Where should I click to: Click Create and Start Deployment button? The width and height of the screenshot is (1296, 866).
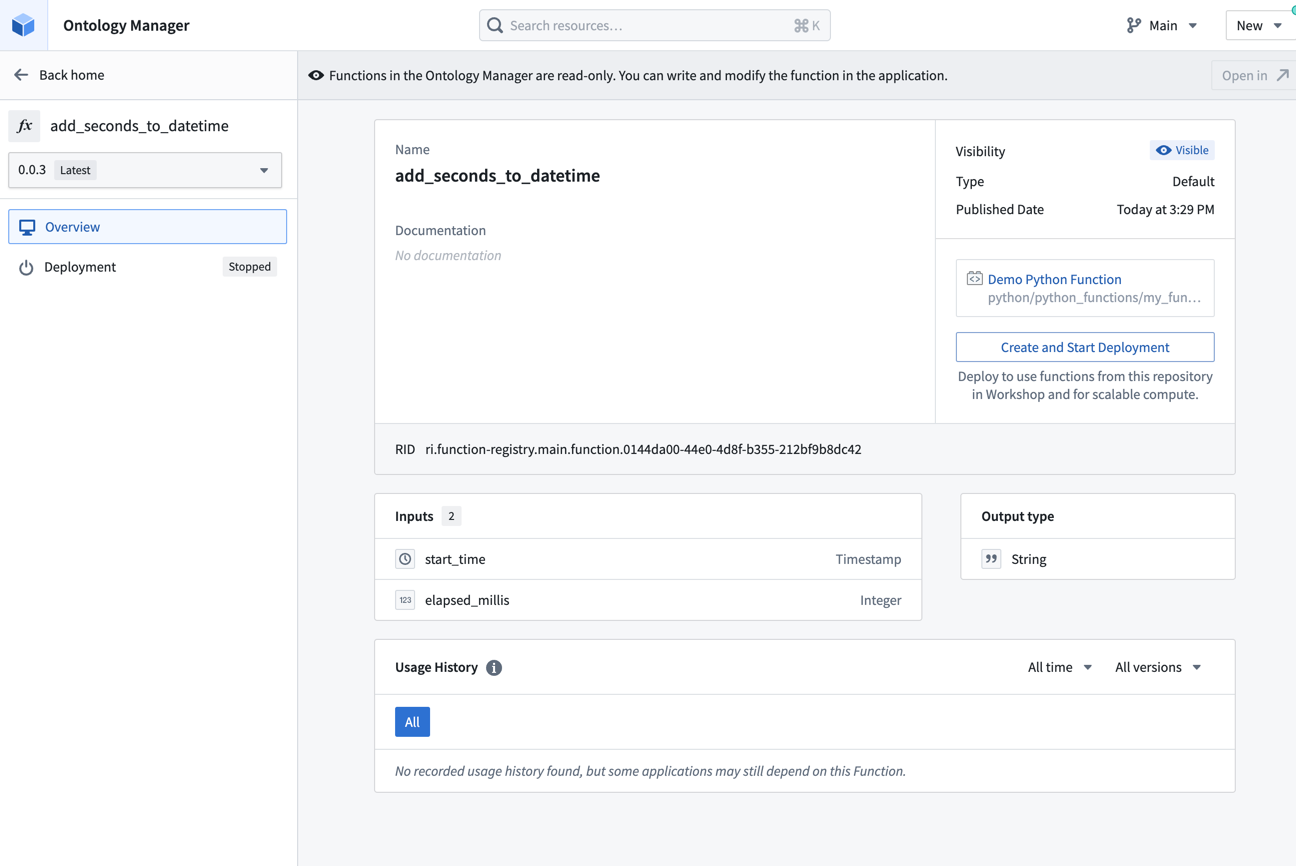[1085, 347]
